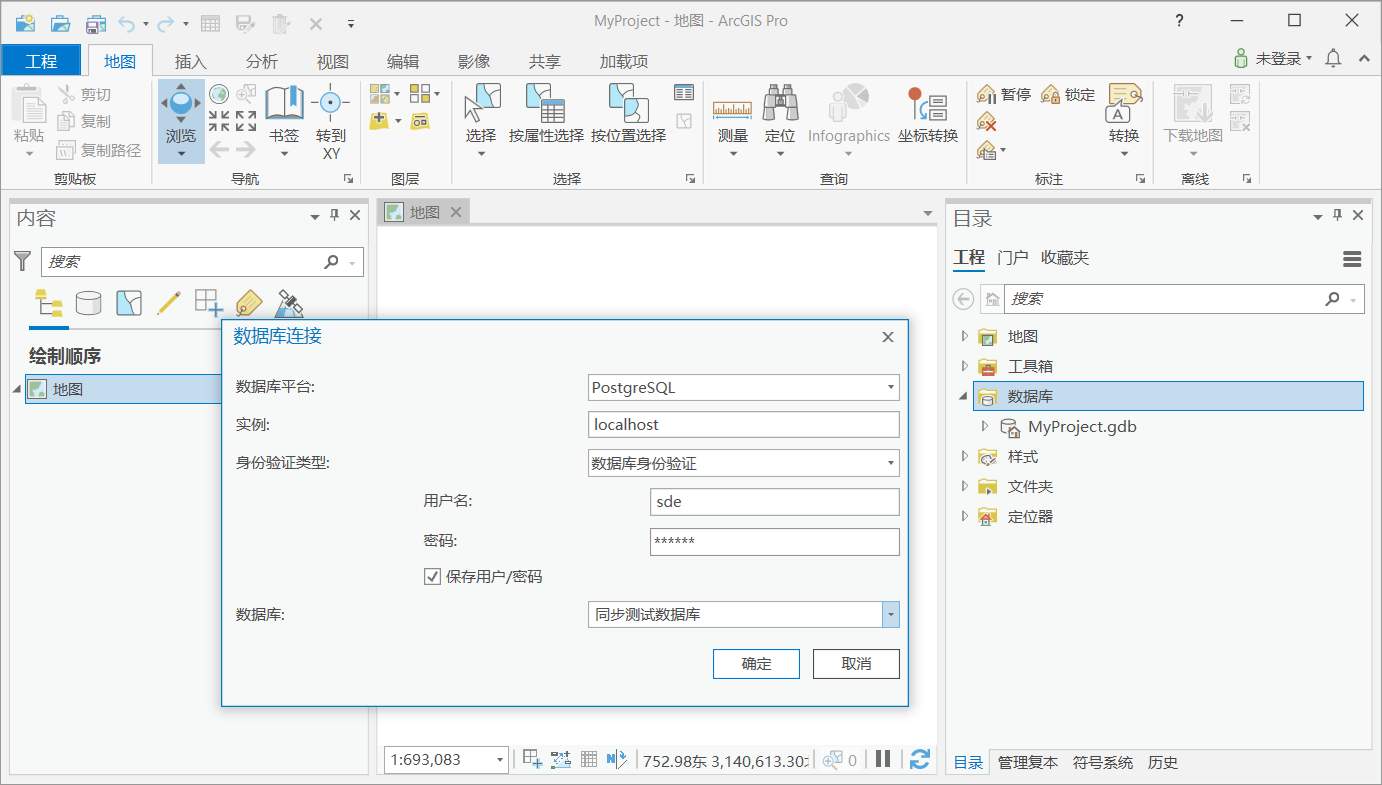Open Catalog pane hamburger menu

click(x=1352, y=259)
